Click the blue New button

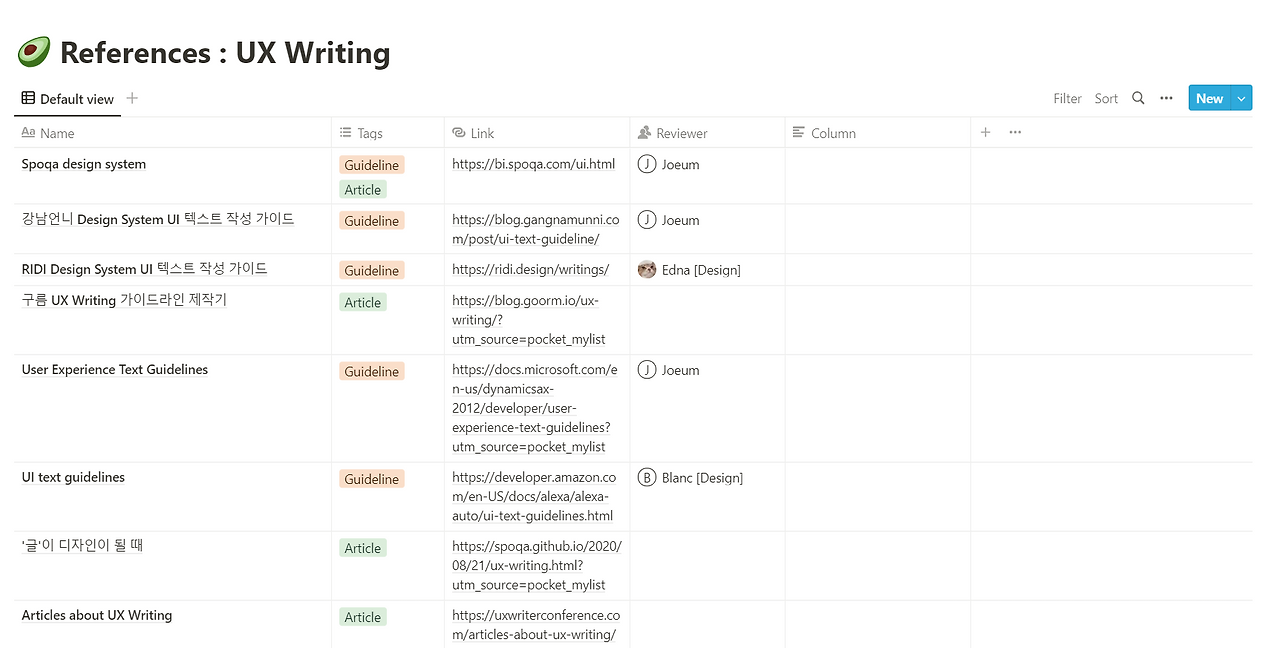pos(1209,98)
